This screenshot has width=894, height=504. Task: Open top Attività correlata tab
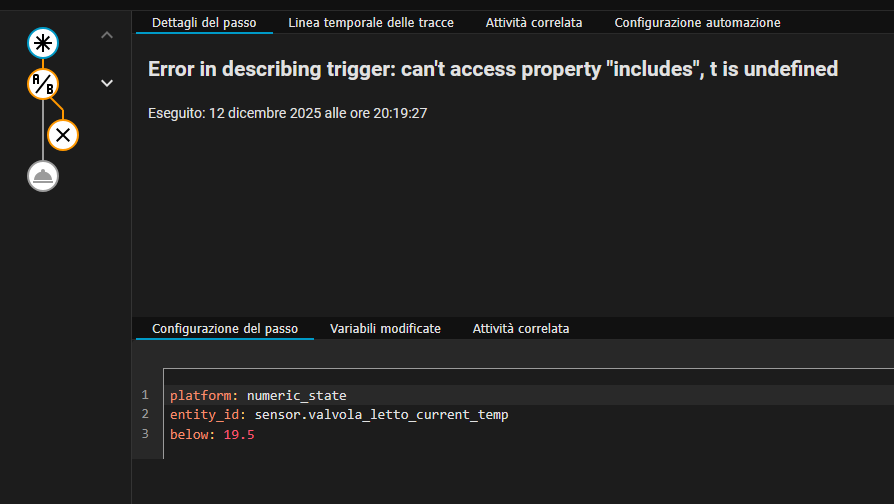point(534,23)
